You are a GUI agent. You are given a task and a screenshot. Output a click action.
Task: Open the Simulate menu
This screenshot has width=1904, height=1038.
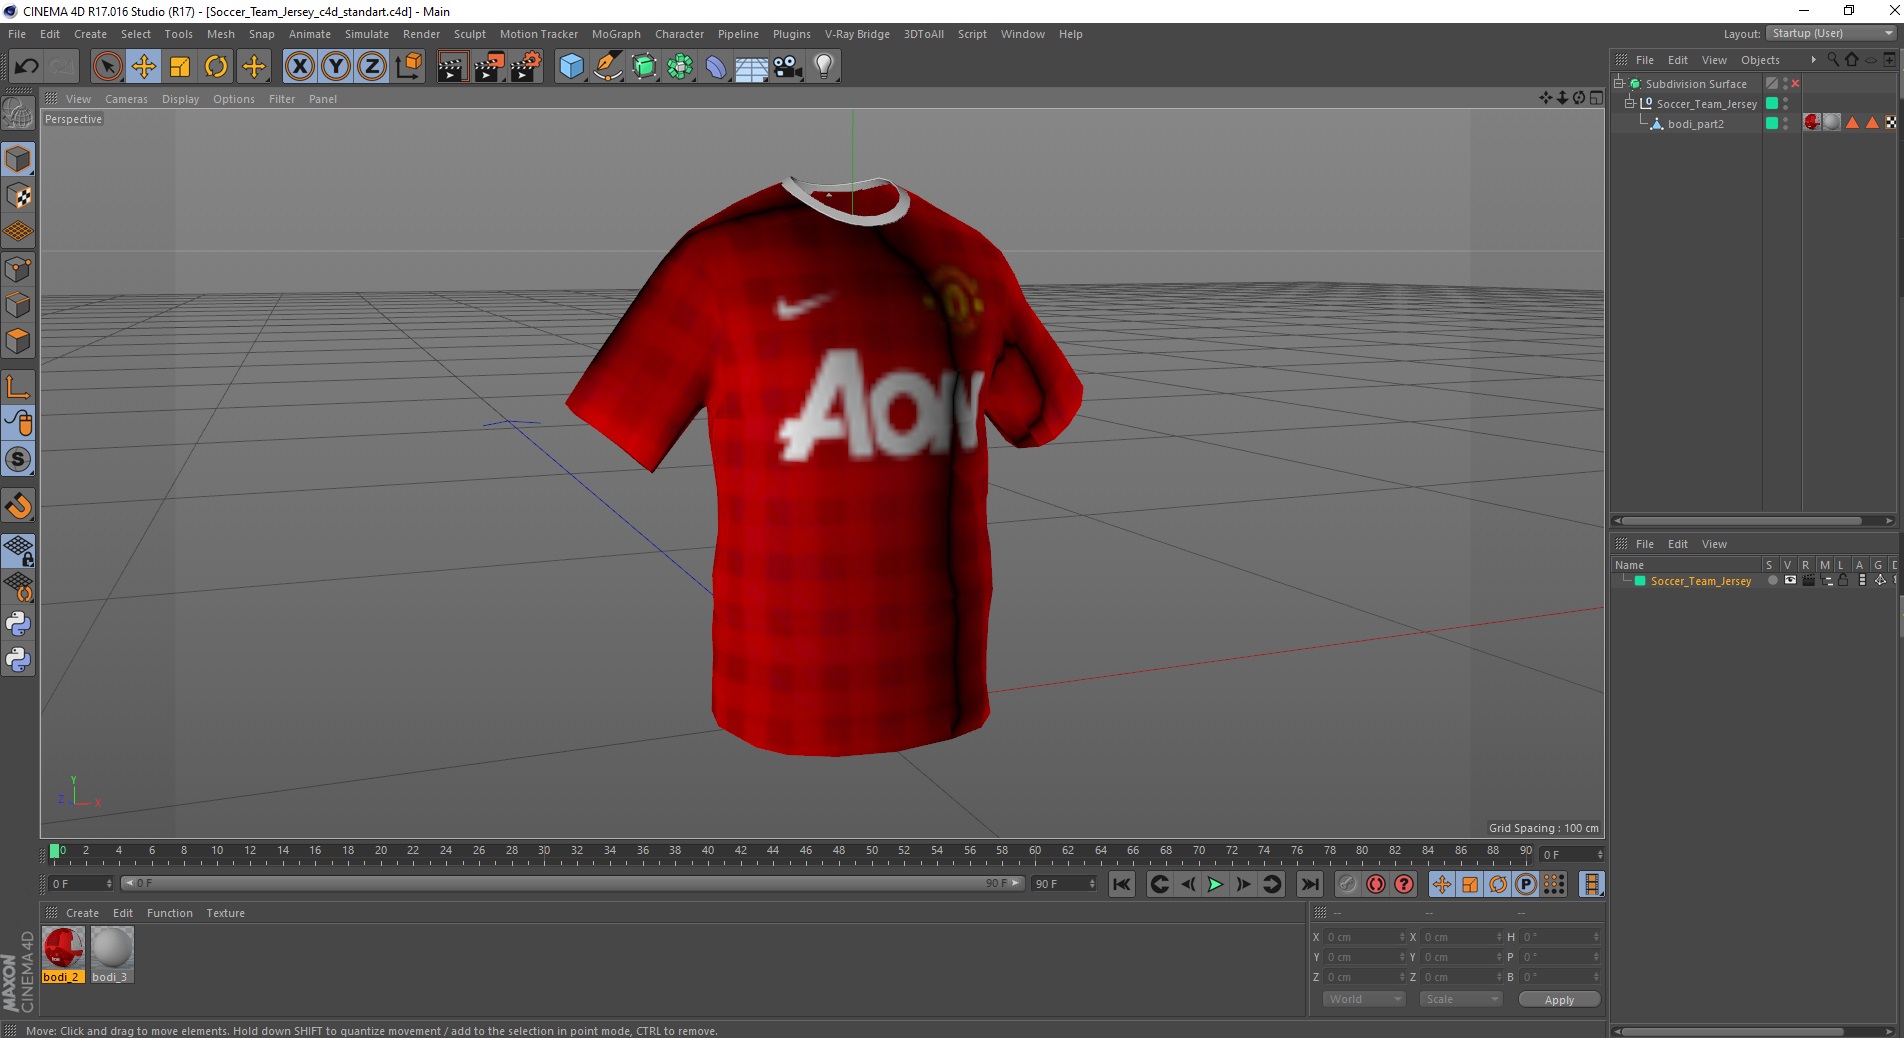click(x=366, y=34)
